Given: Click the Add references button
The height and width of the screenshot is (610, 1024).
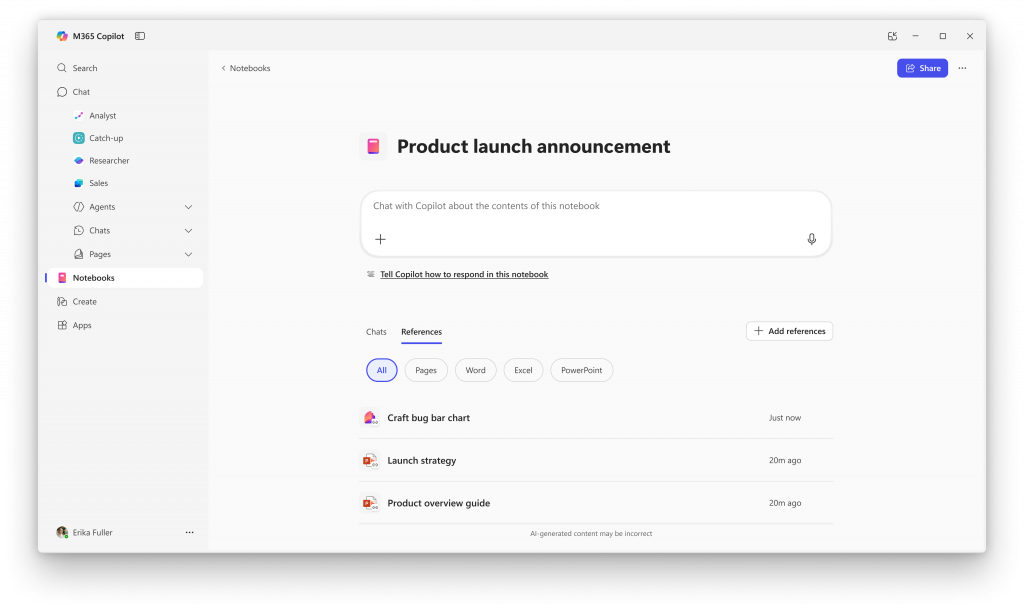Looking at the screenshot, I should point(789,331).
